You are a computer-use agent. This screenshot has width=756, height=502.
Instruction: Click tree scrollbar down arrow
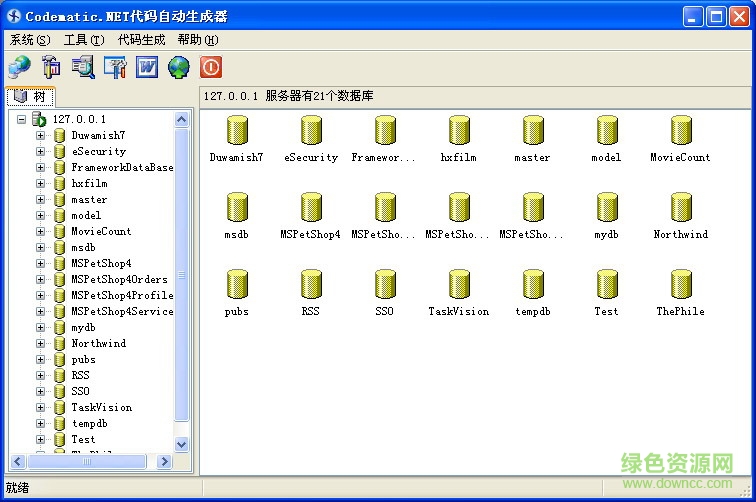click(x=182, y=444)
